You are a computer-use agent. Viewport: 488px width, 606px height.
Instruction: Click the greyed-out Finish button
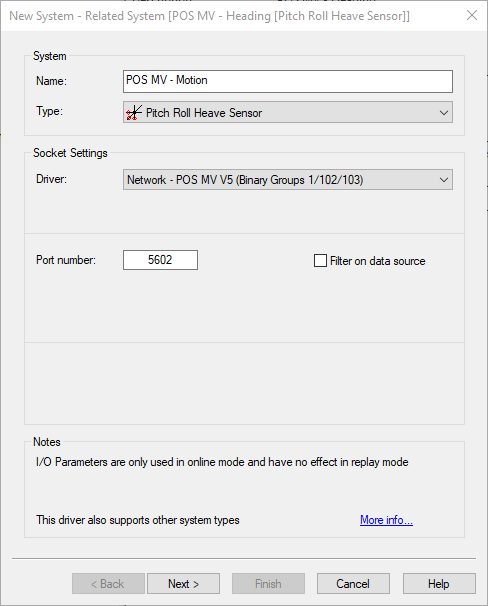(x=268, y=584)
